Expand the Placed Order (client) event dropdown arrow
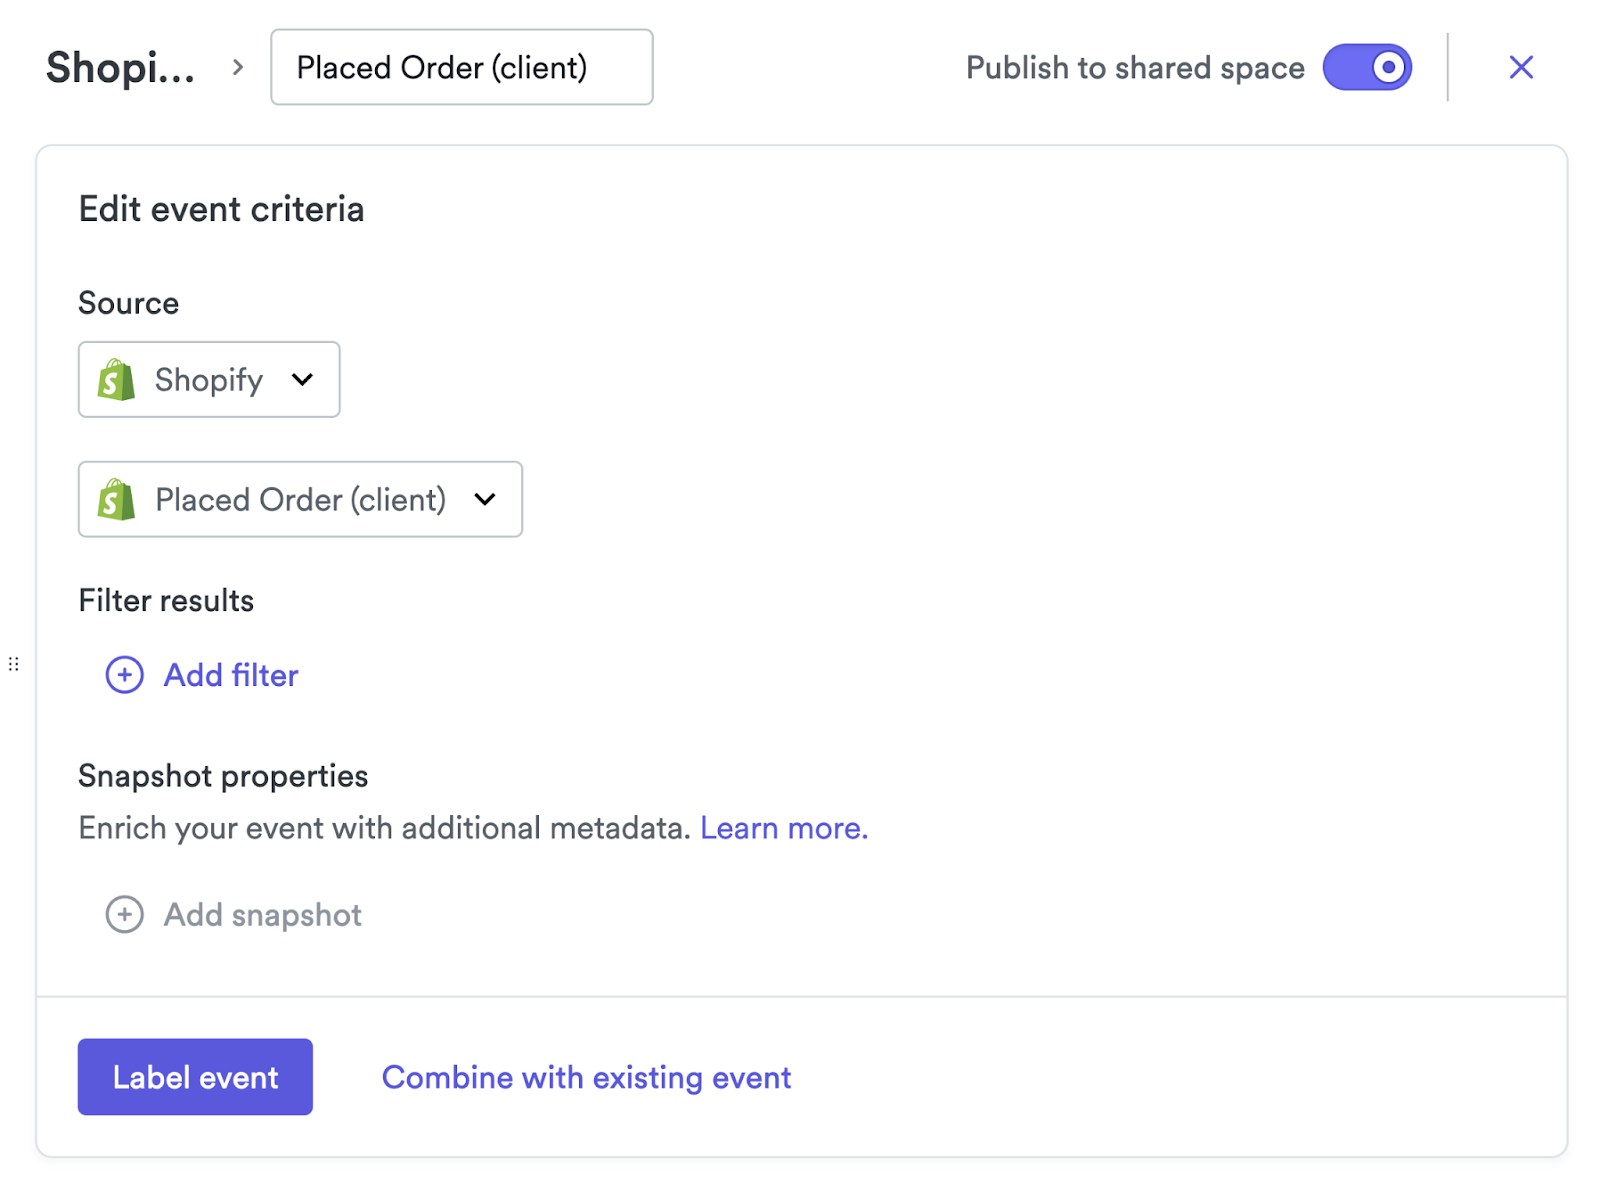This screenshot has height=1194, width=1600. coord(485,500)
